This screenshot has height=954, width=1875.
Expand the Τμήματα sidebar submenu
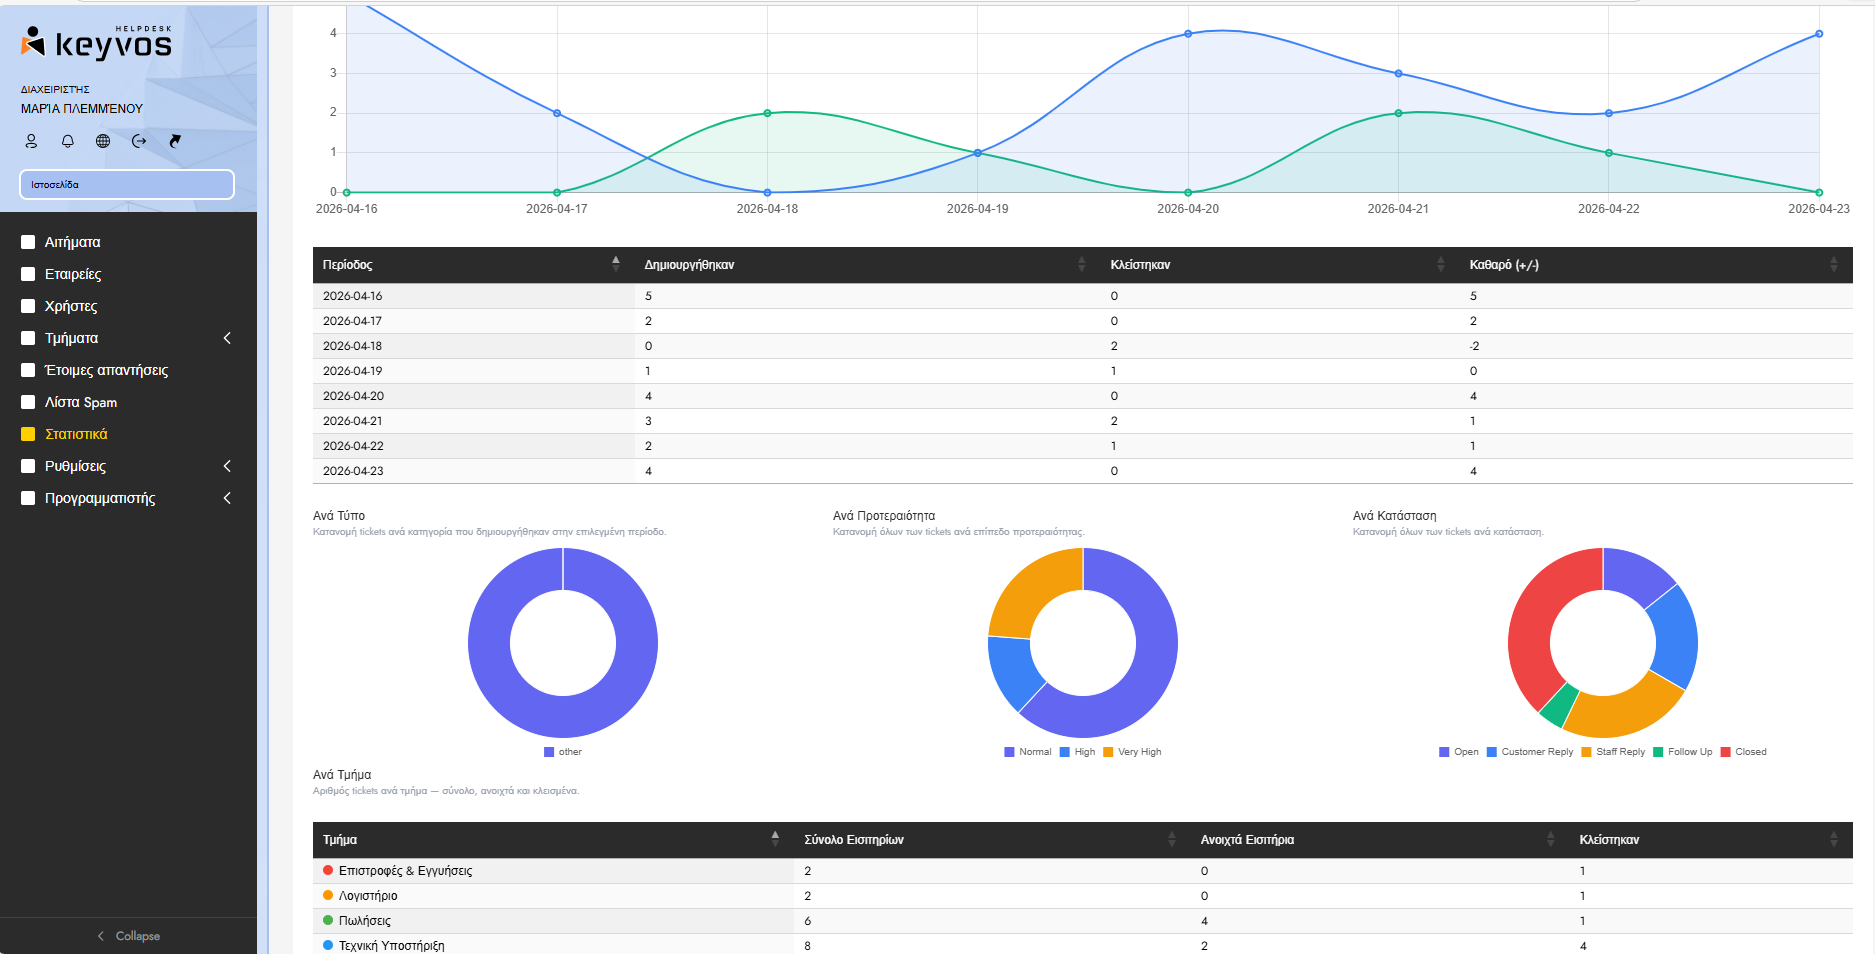click(227, 338)
